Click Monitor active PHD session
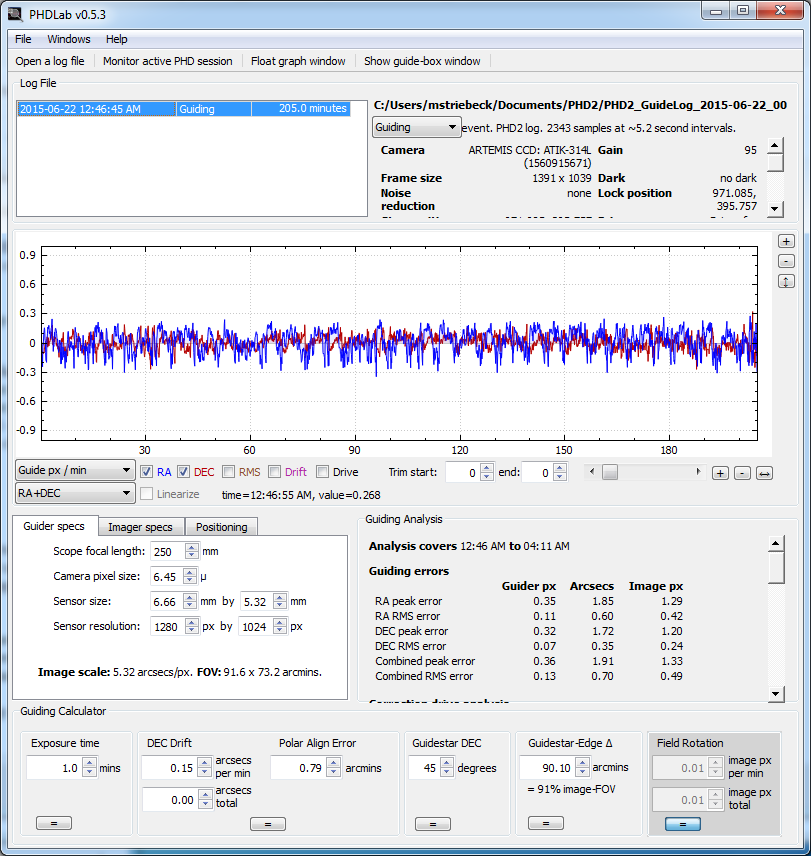Viewport: 811px width, 856px height. [168, 61]
